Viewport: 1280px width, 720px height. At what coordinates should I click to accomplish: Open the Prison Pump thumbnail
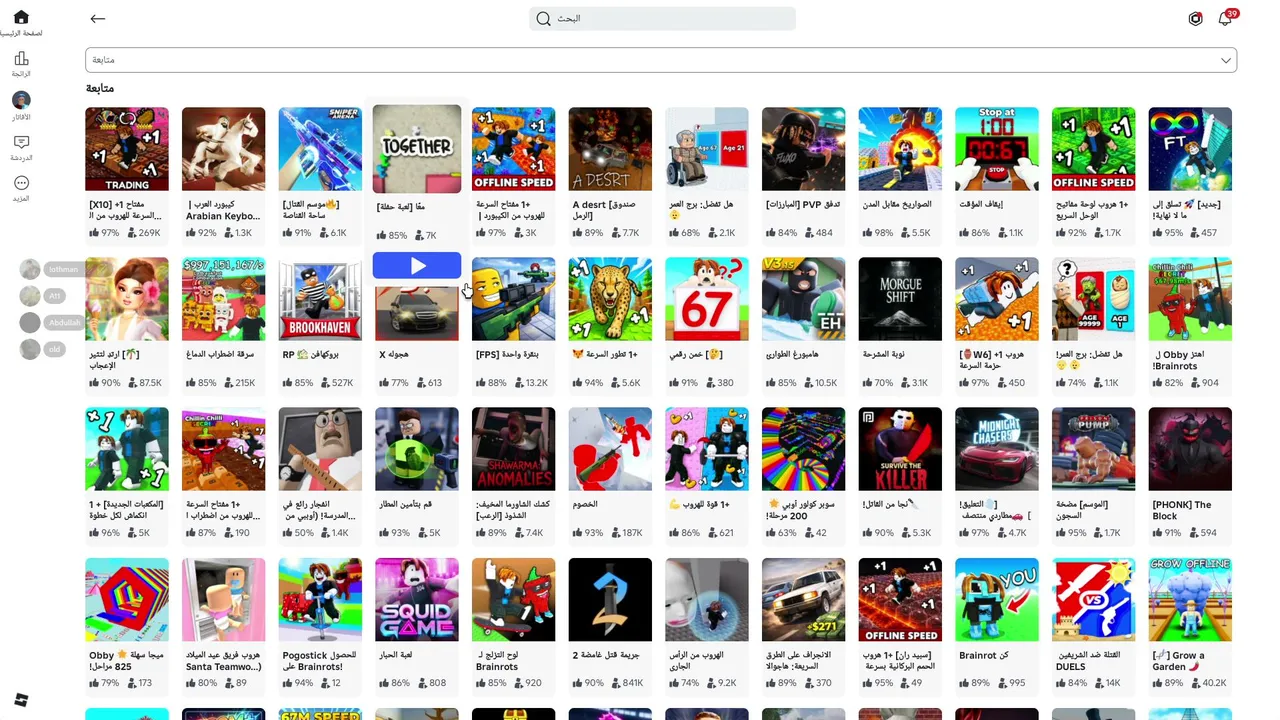pyautogui.click(x=1093, y=449)
